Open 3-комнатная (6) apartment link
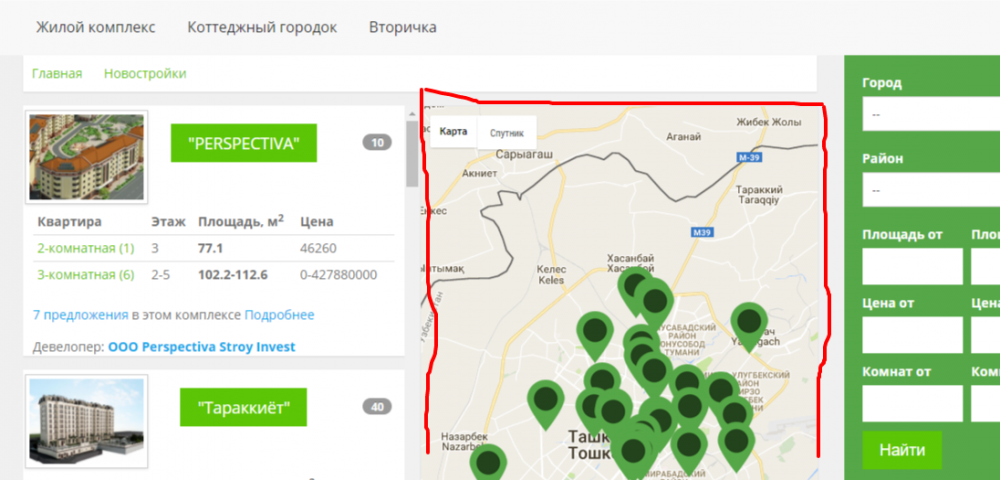The height and width of the screenshot is (480, 1000). tap(84, 275)
